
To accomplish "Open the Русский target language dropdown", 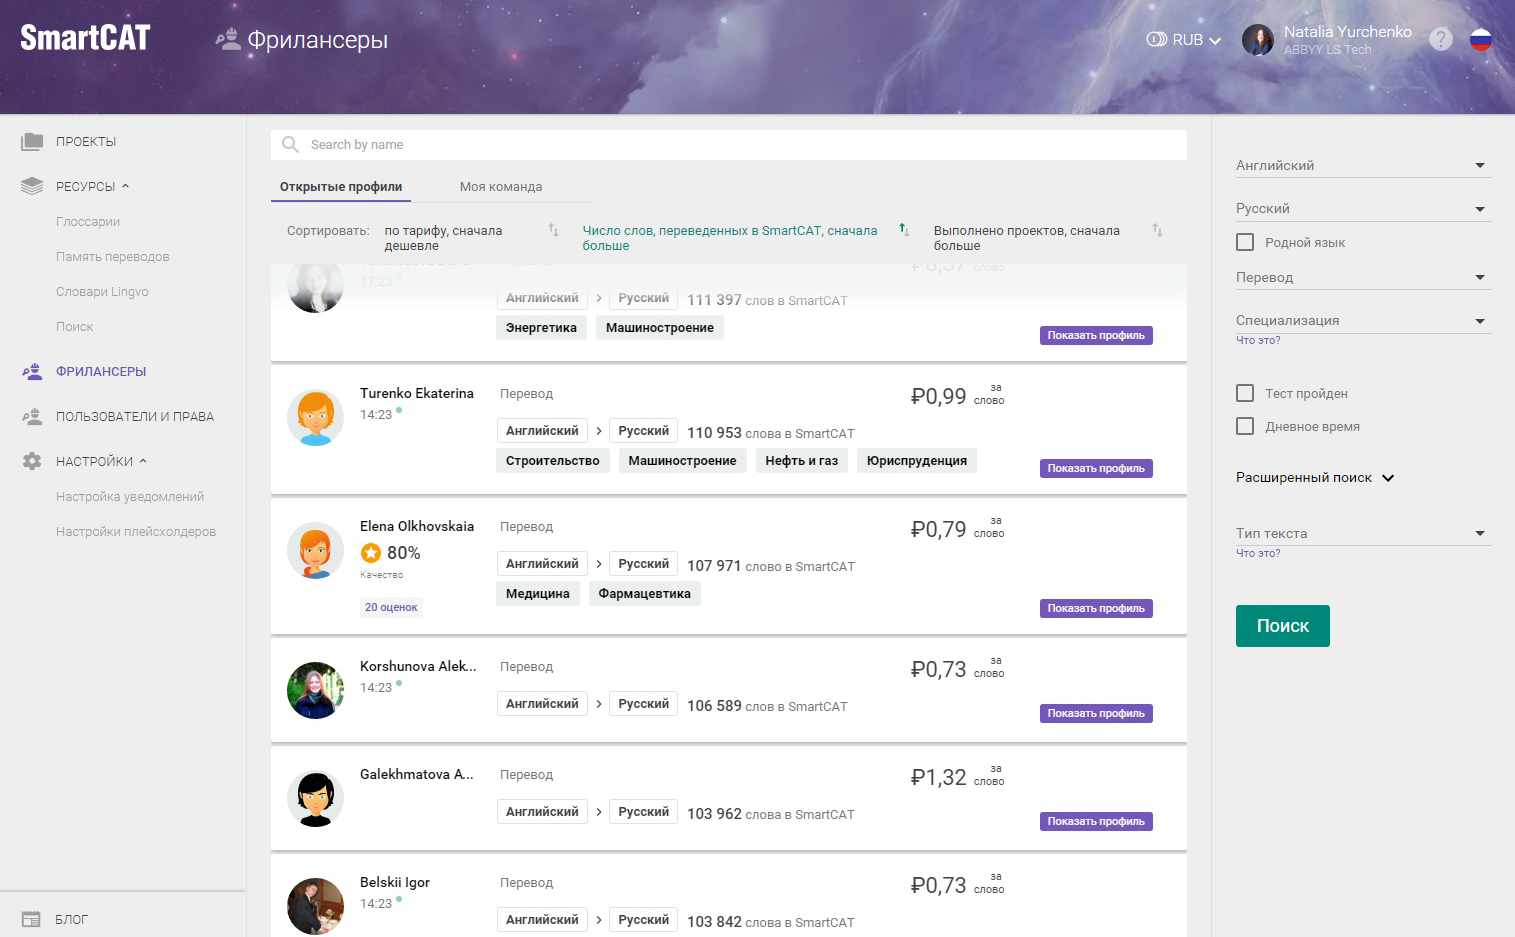I will (x=1363, y=209).
